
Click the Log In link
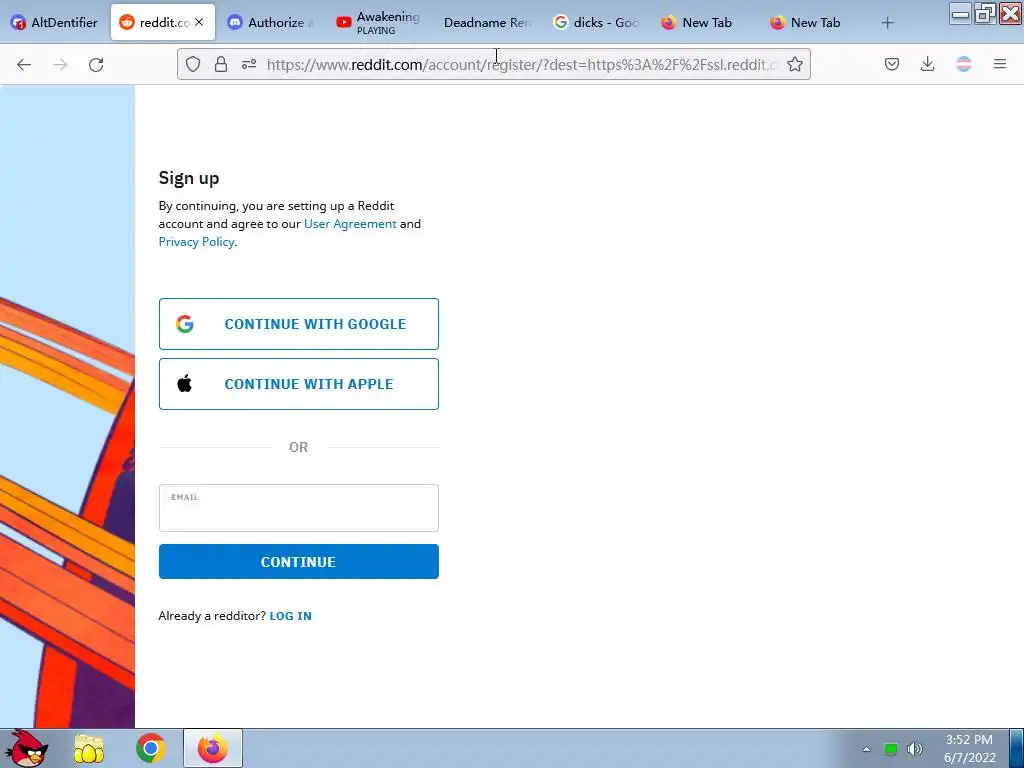[x=291, y=616]
